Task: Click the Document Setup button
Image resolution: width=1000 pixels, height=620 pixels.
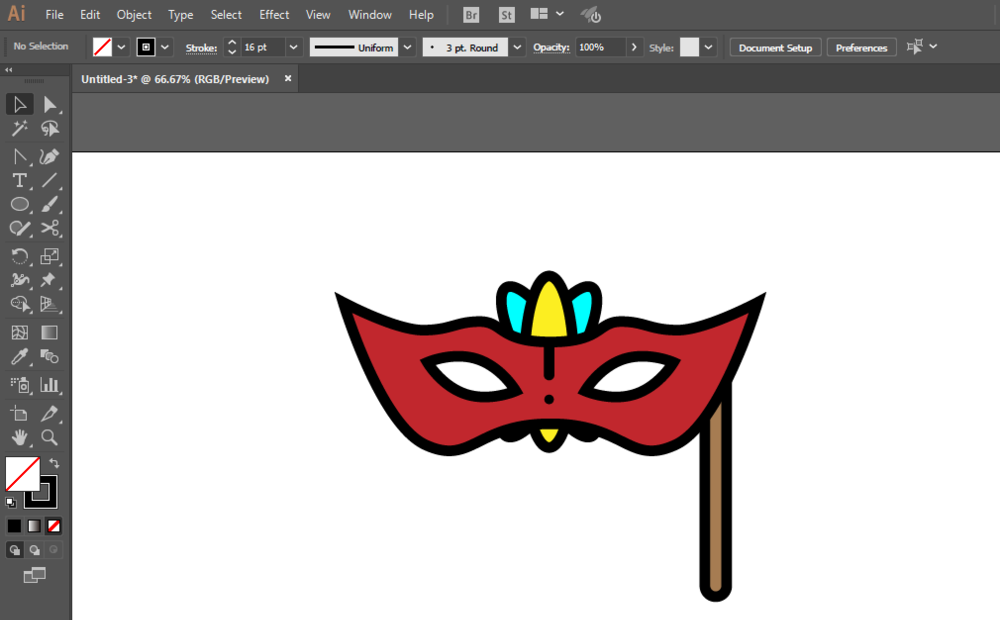Action: coord(775,48)
